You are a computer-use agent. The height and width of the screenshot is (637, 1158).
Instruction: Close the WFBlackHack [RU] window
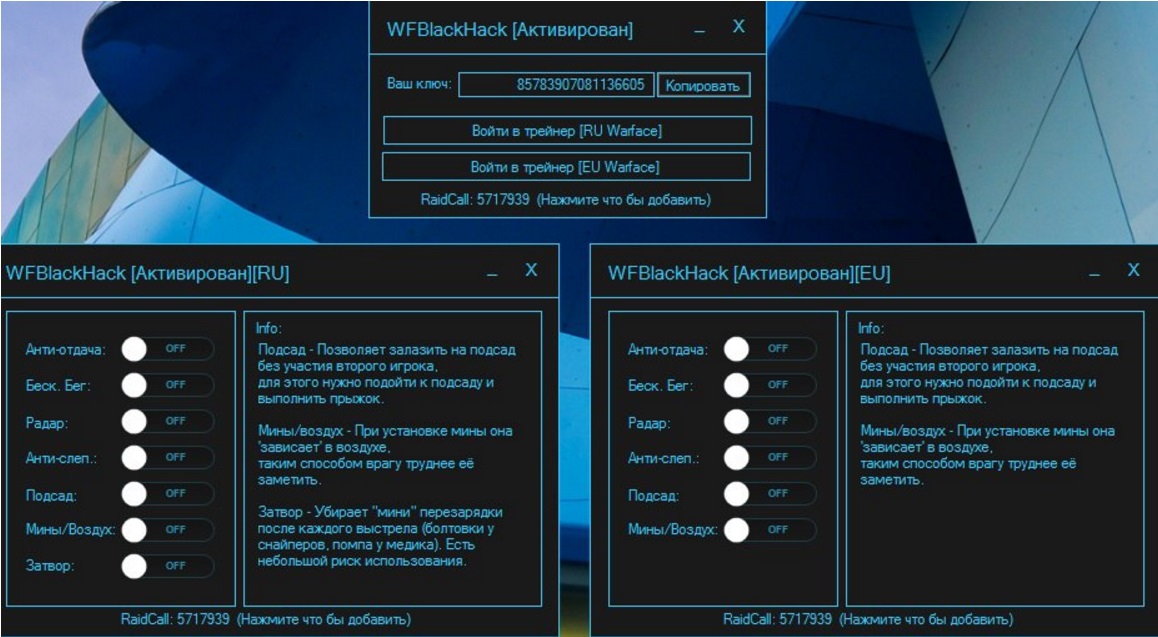coord(531,270)
